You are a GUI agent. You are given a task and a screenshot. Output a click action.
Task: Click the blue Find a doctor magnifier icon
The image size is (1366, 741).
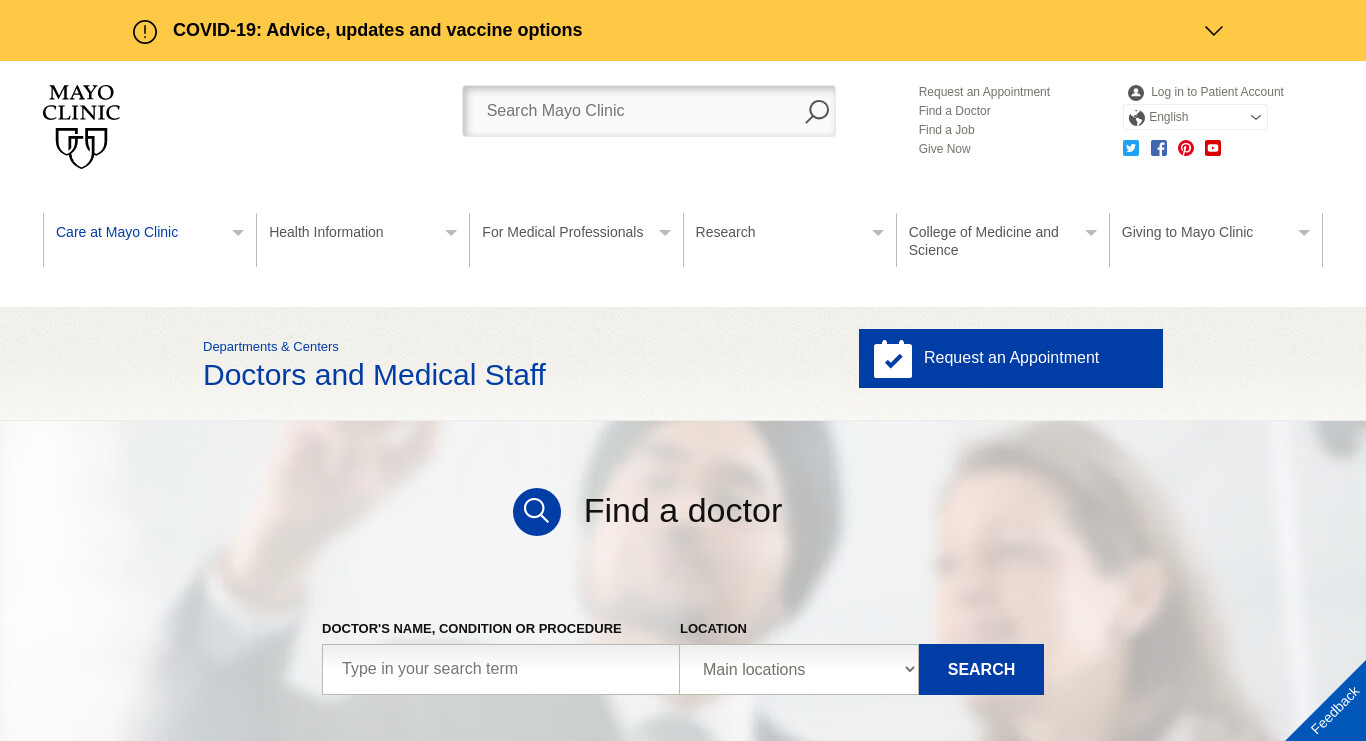tap(537, 512)
